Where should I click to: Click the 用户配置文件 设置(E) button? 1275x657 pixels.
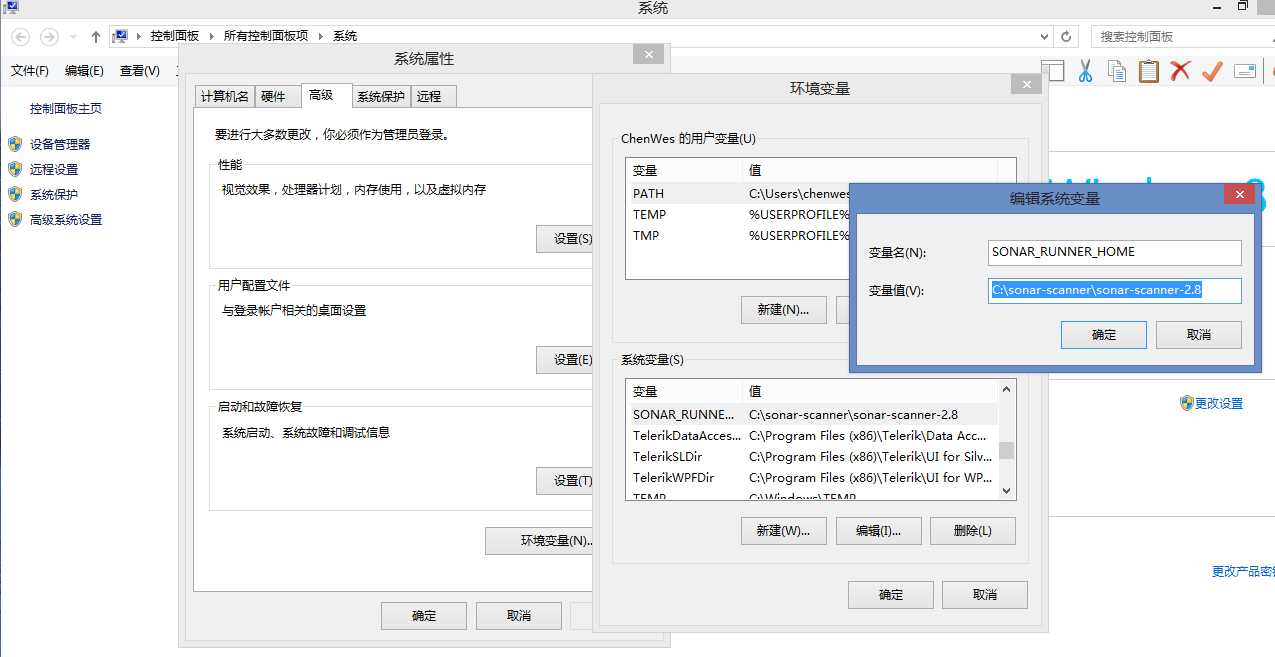(565, 359)
